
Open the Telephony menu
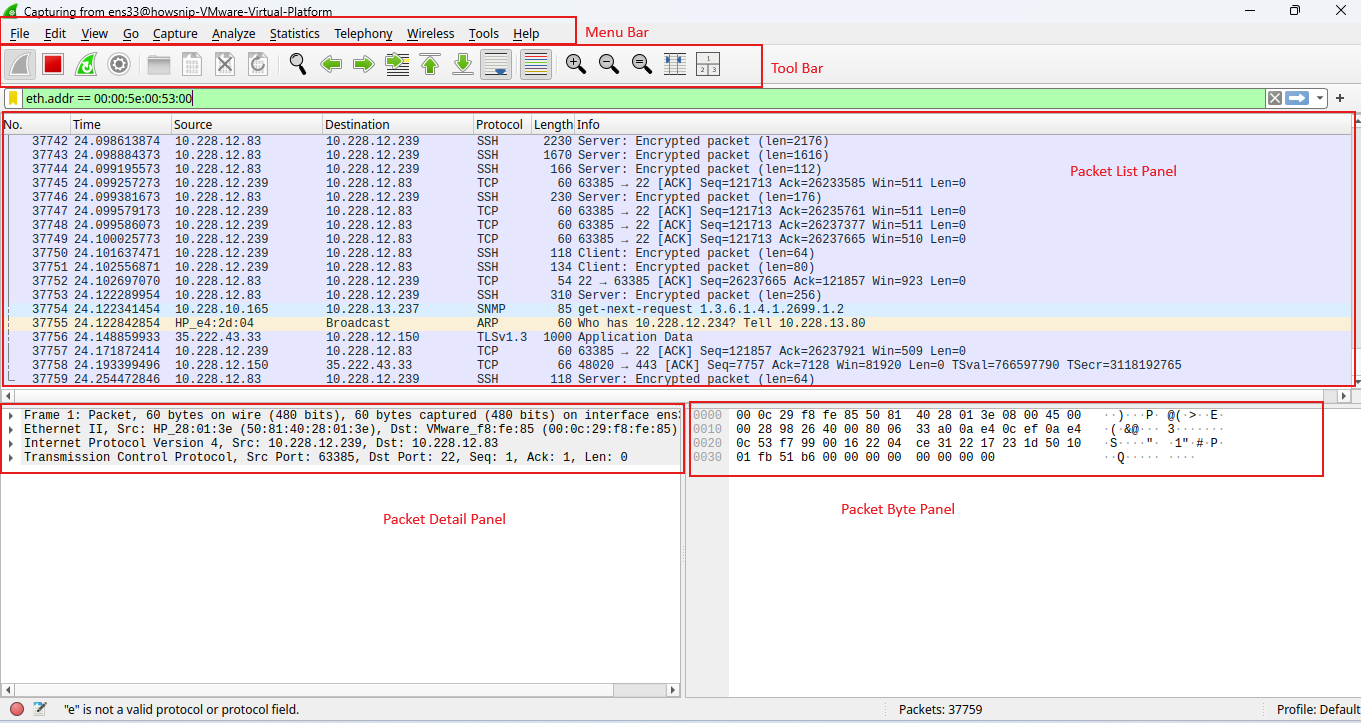[363, 33]
